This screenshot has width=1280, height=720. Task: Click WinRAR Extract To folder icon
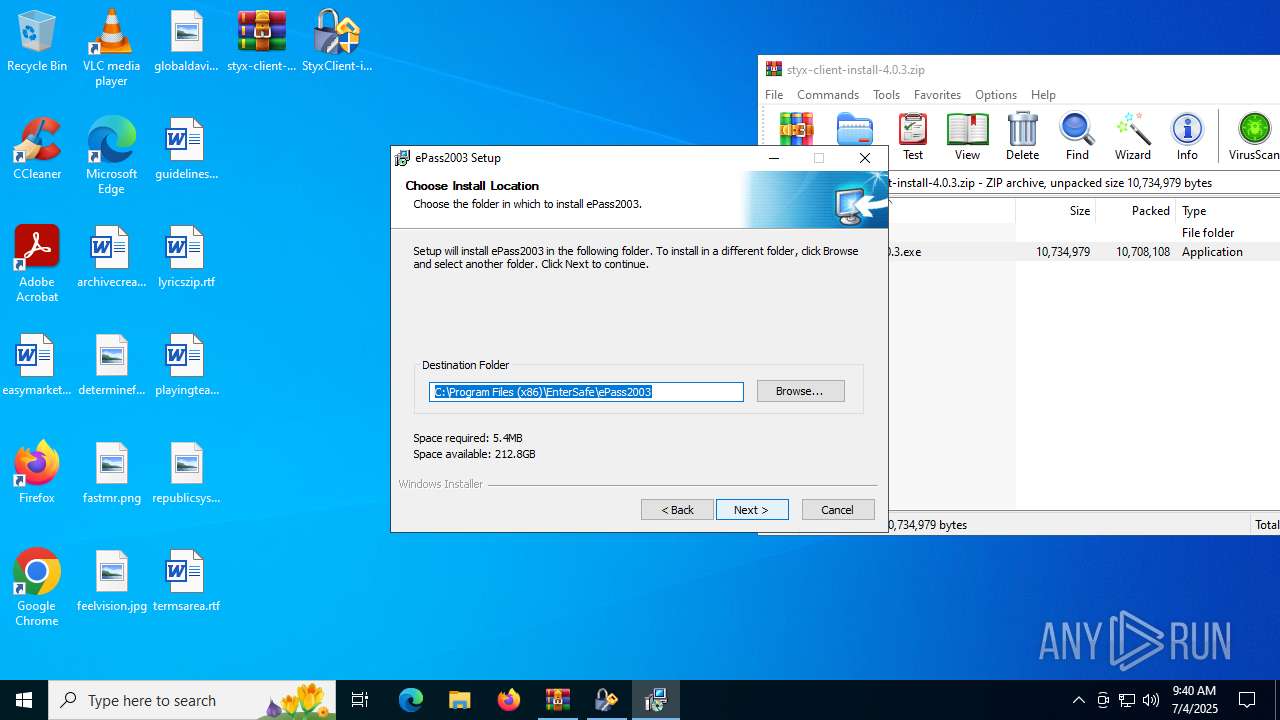855,129
